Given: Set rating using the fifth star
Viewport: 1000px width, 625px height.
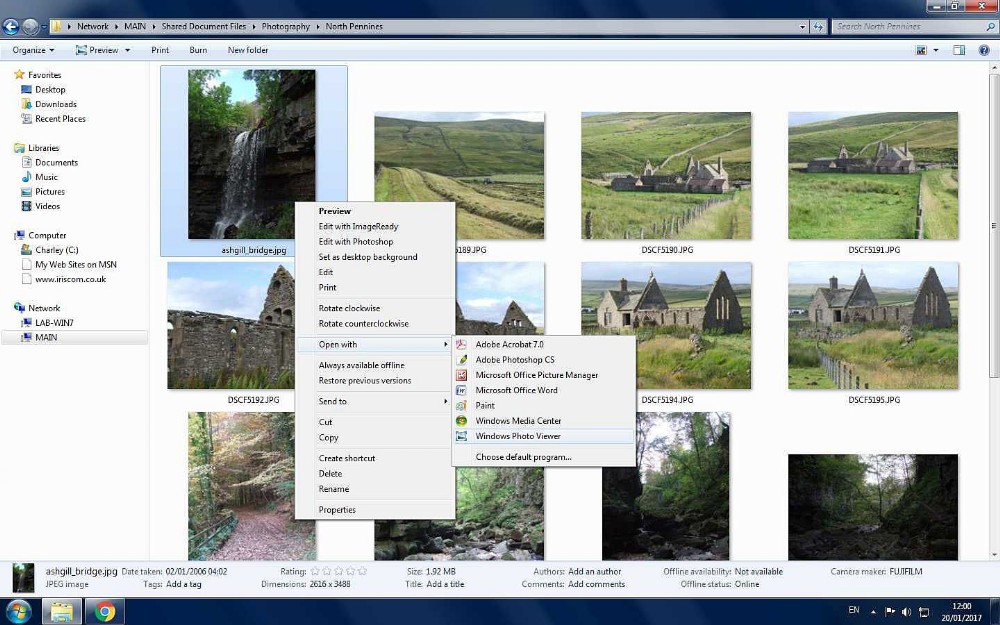Looking at the screenshot, I should [x=362, y=571].
